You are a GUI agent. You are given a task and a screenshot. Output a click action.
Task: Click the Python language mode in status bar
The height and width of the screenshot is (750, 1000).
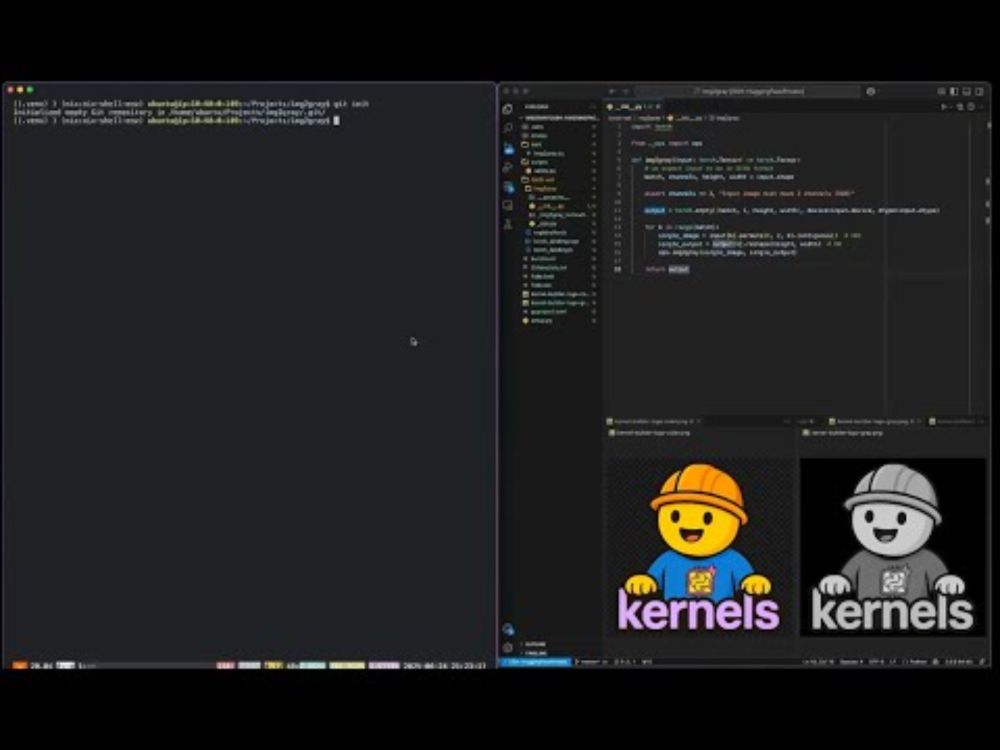[916, 662]
